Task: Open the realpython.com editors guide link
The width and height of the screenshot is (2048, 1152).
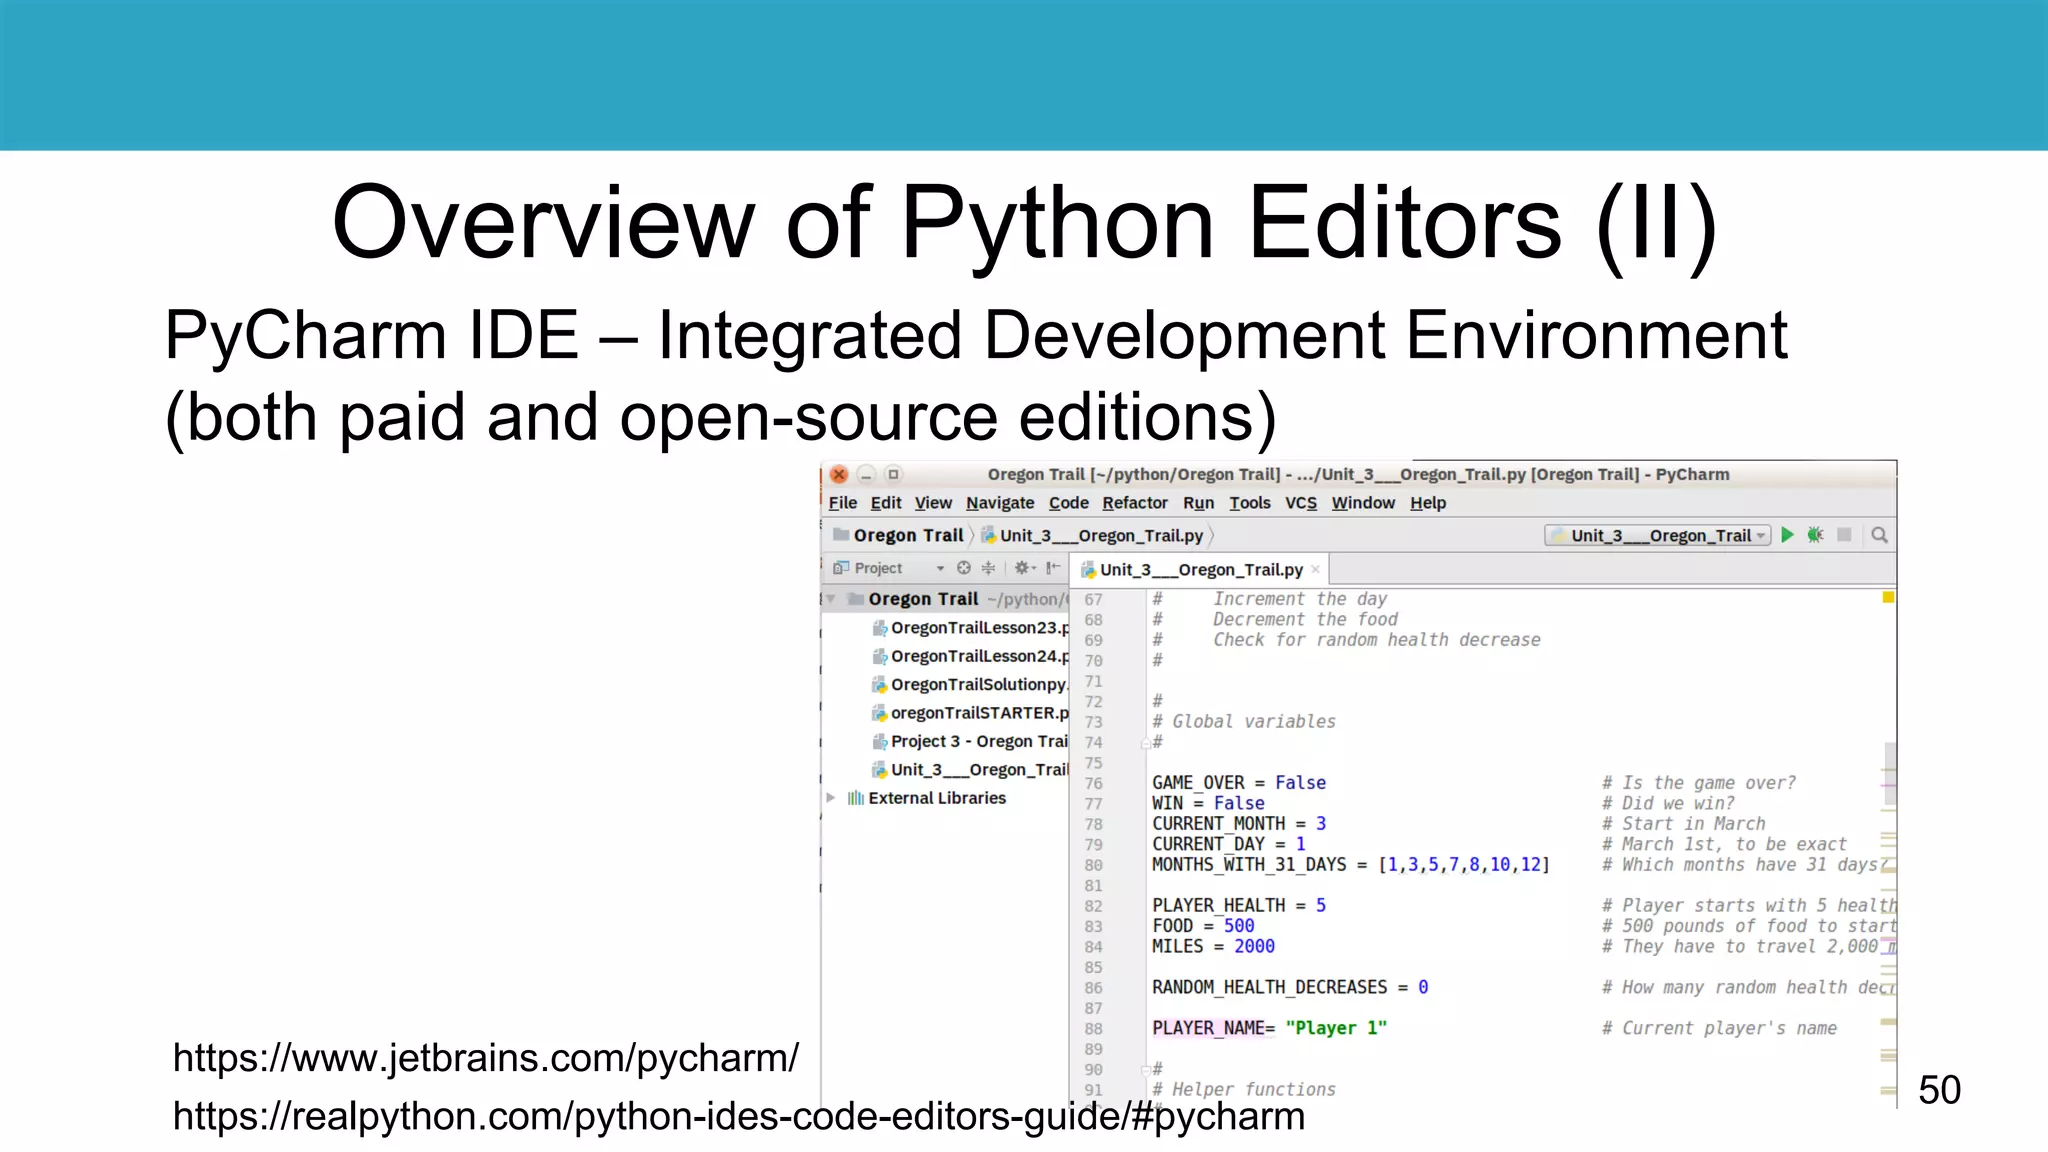Action: pyautogui.click(x=739, y=1116)
